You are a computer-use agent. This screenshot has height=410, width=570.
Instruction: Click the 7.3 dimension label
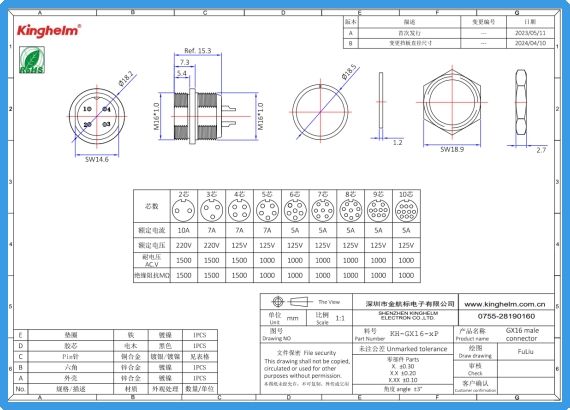(185, 62)
